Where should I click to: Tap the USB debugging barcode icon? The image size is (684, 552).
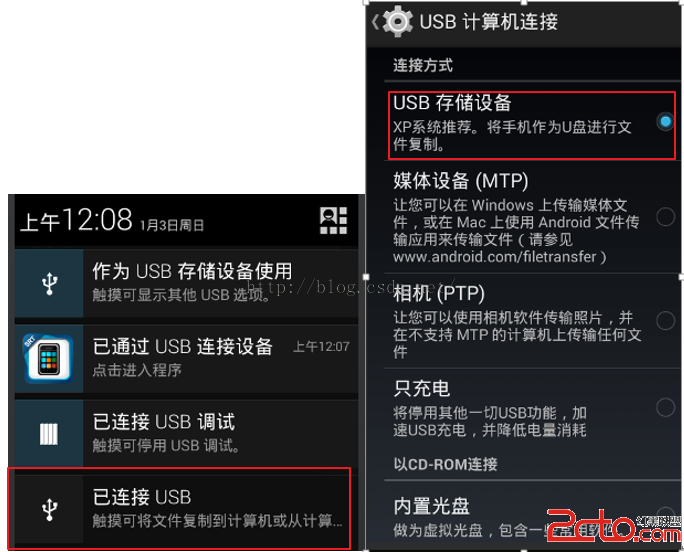point(49,434)
